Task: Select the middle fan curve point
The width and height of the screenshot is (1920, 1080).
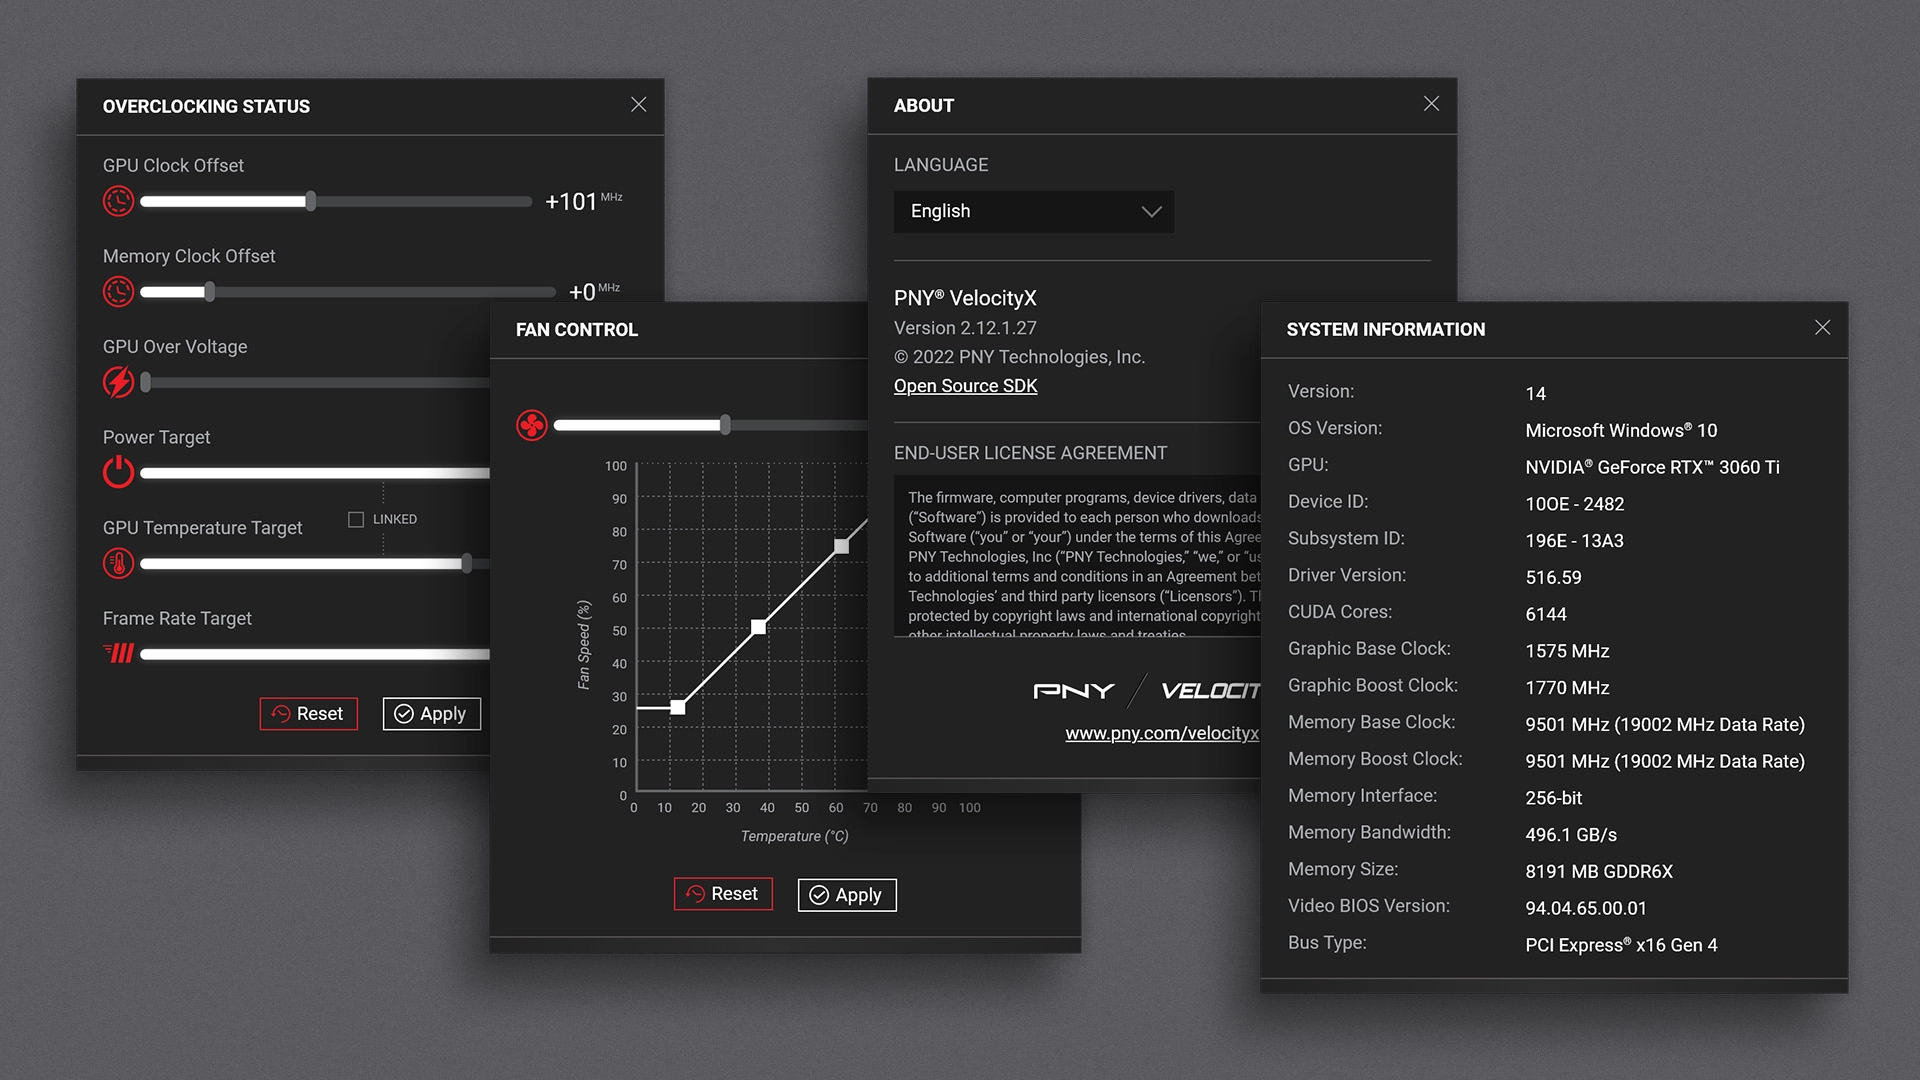Action: point(759,627)
